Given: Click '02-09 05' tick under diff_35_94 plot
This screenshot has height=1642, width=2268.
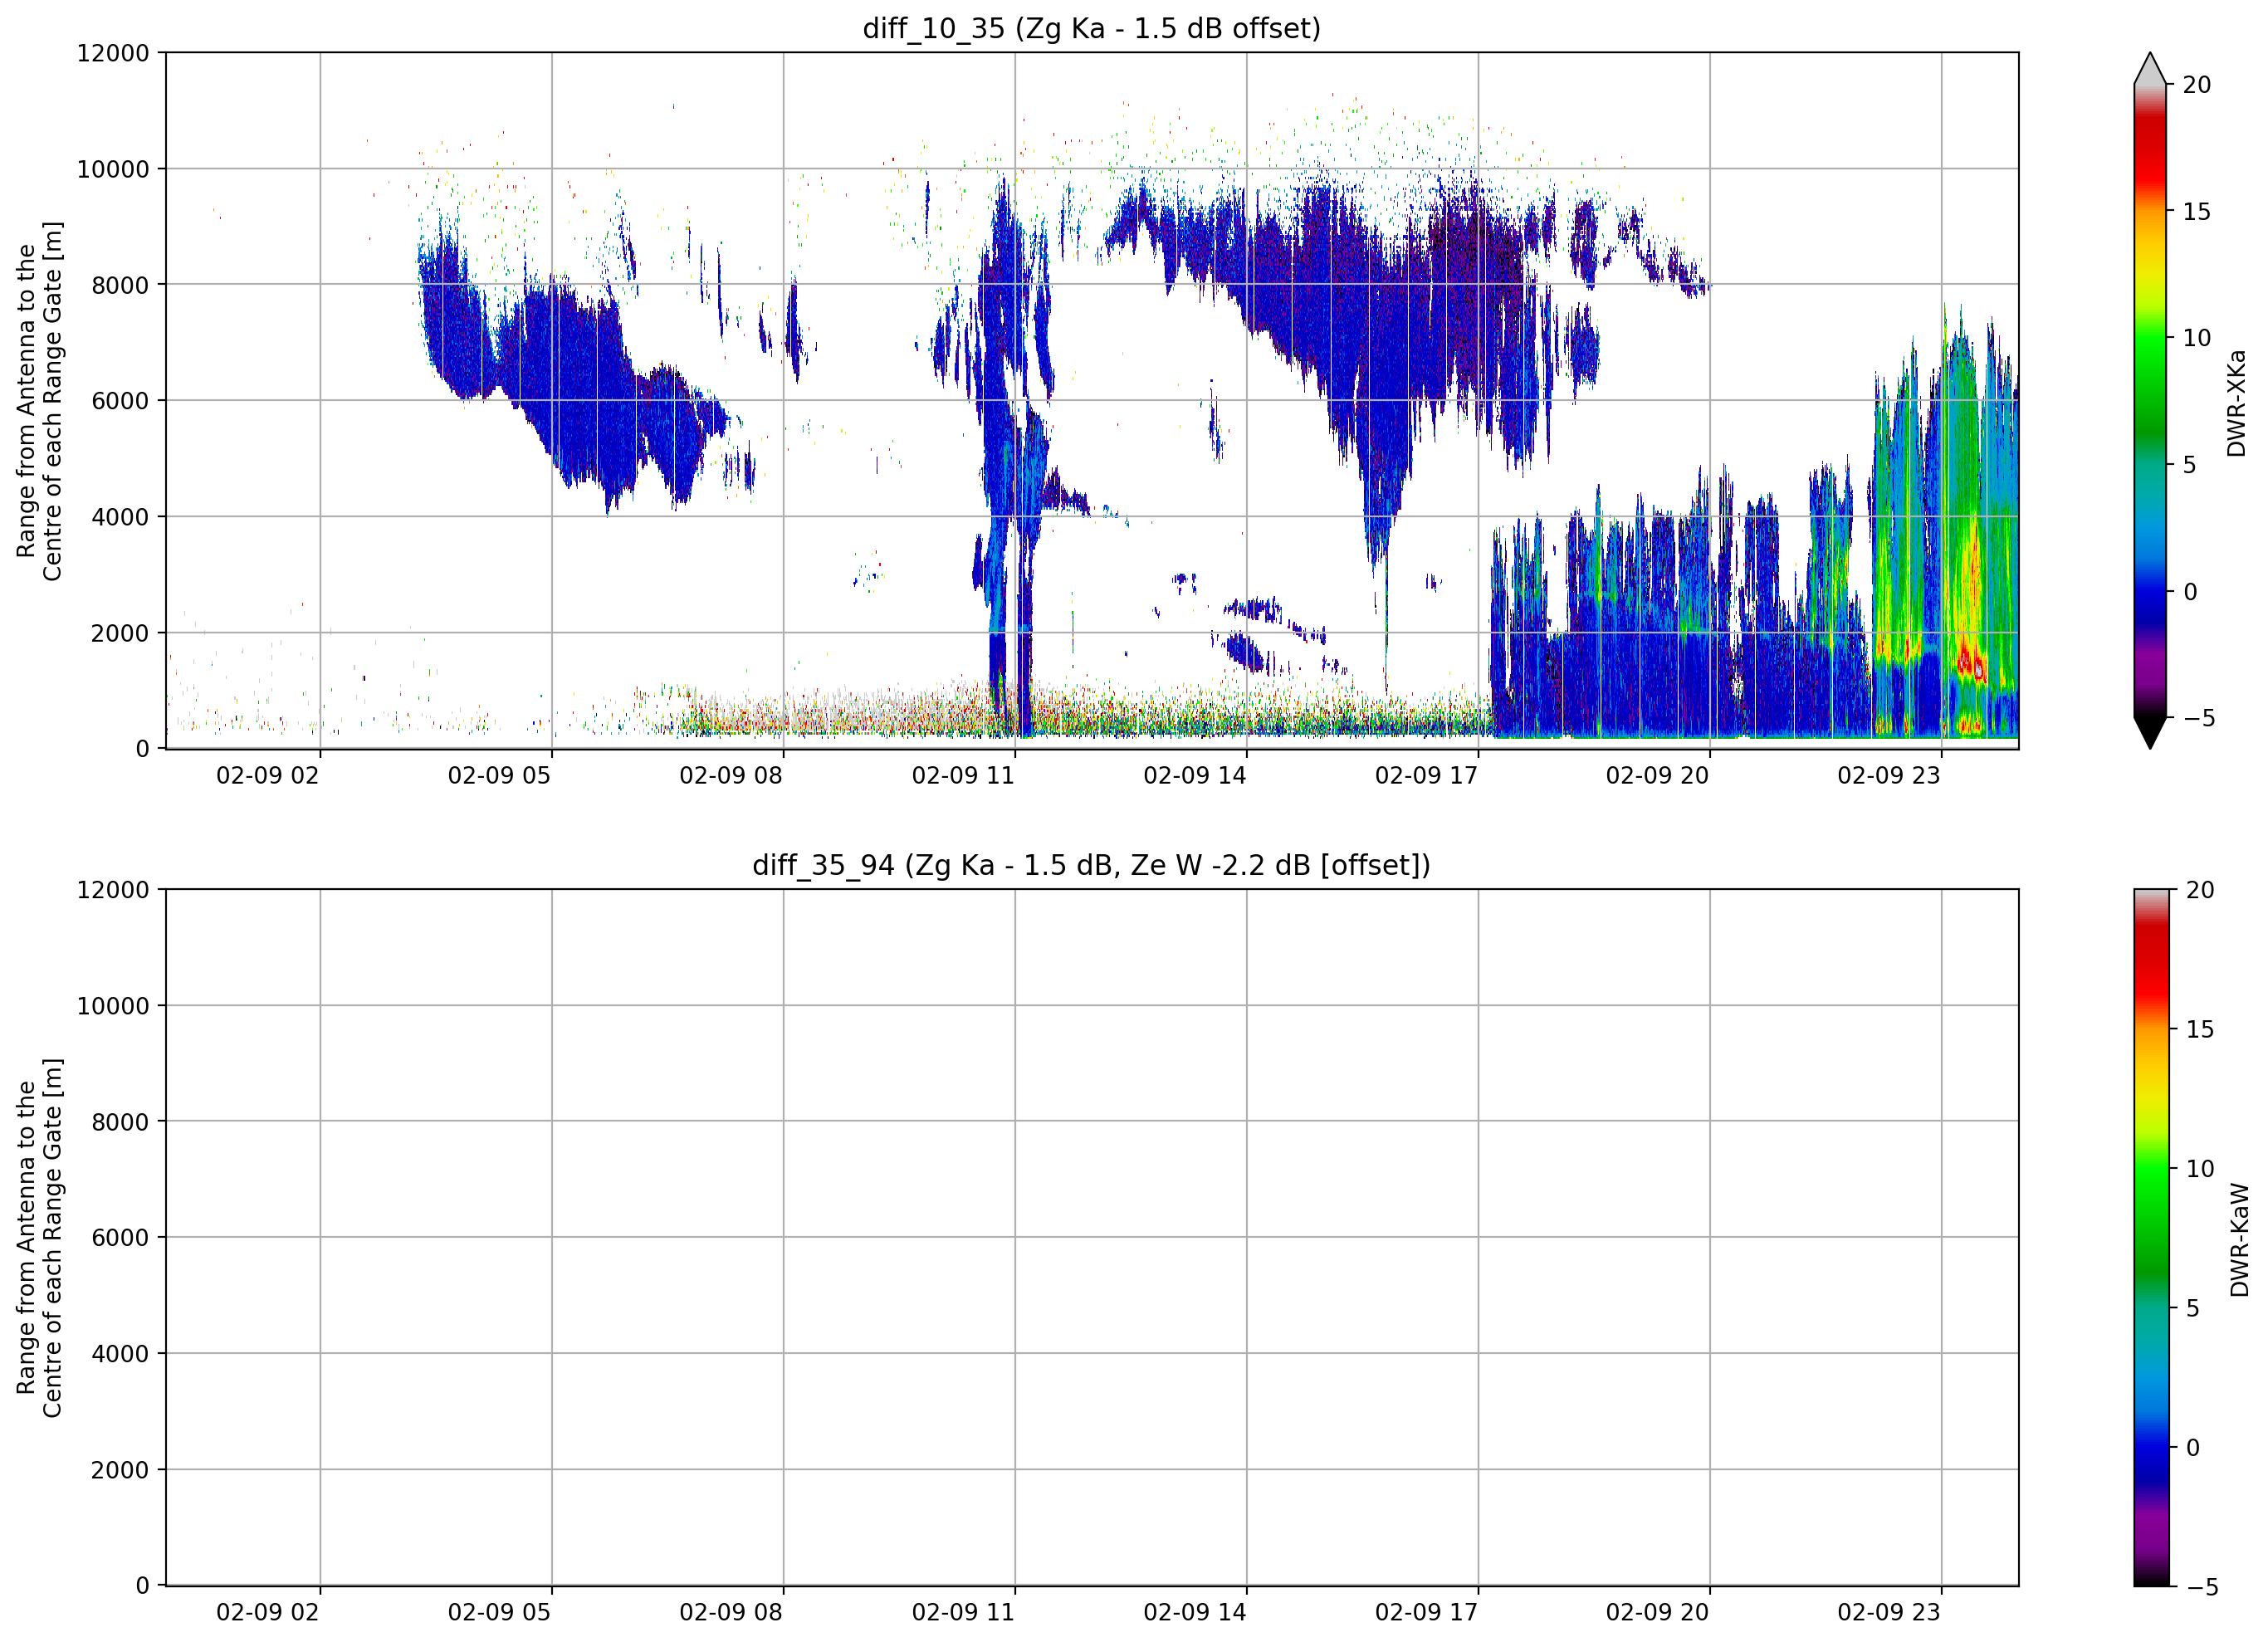Looking at the screenshot, I should pos(499,1613).
